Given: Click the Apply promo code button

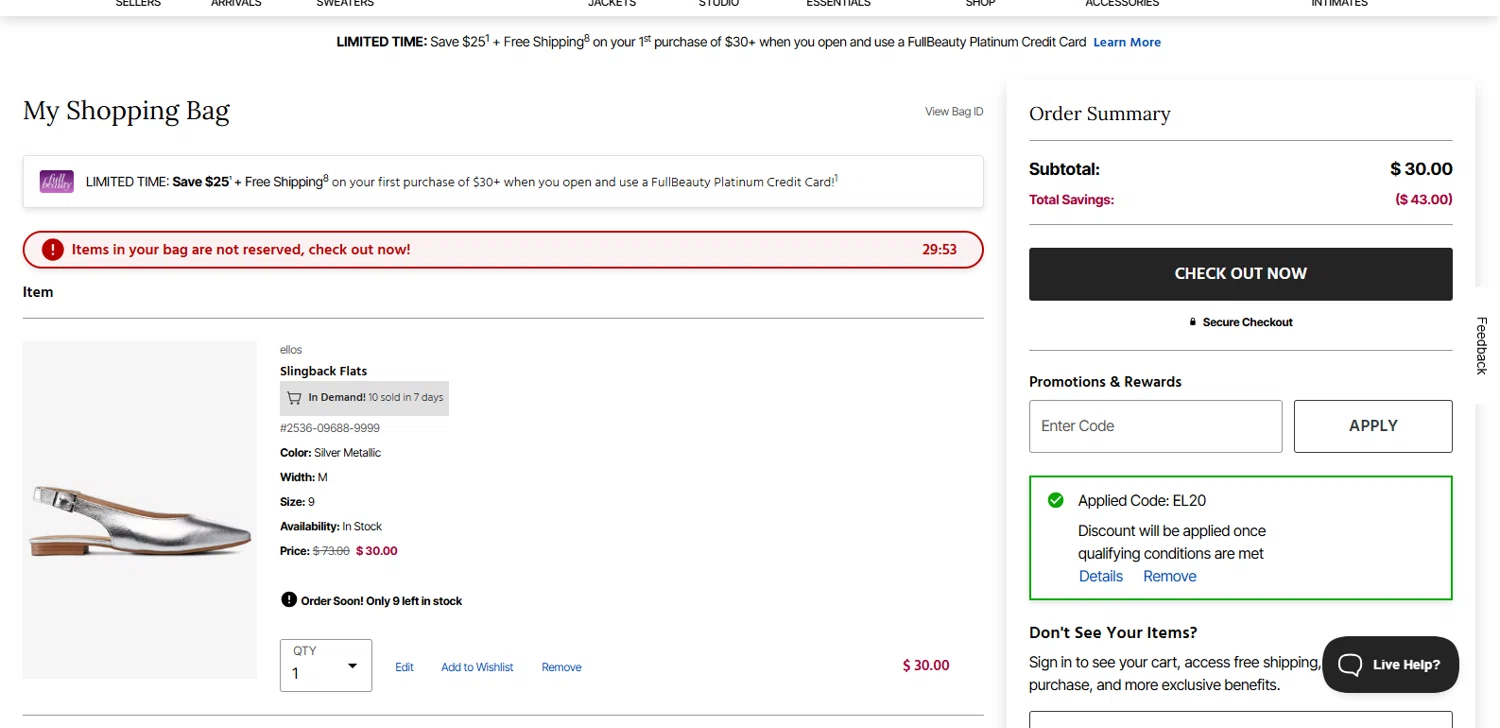Looking at the screenshot, I should [1372, 426].
